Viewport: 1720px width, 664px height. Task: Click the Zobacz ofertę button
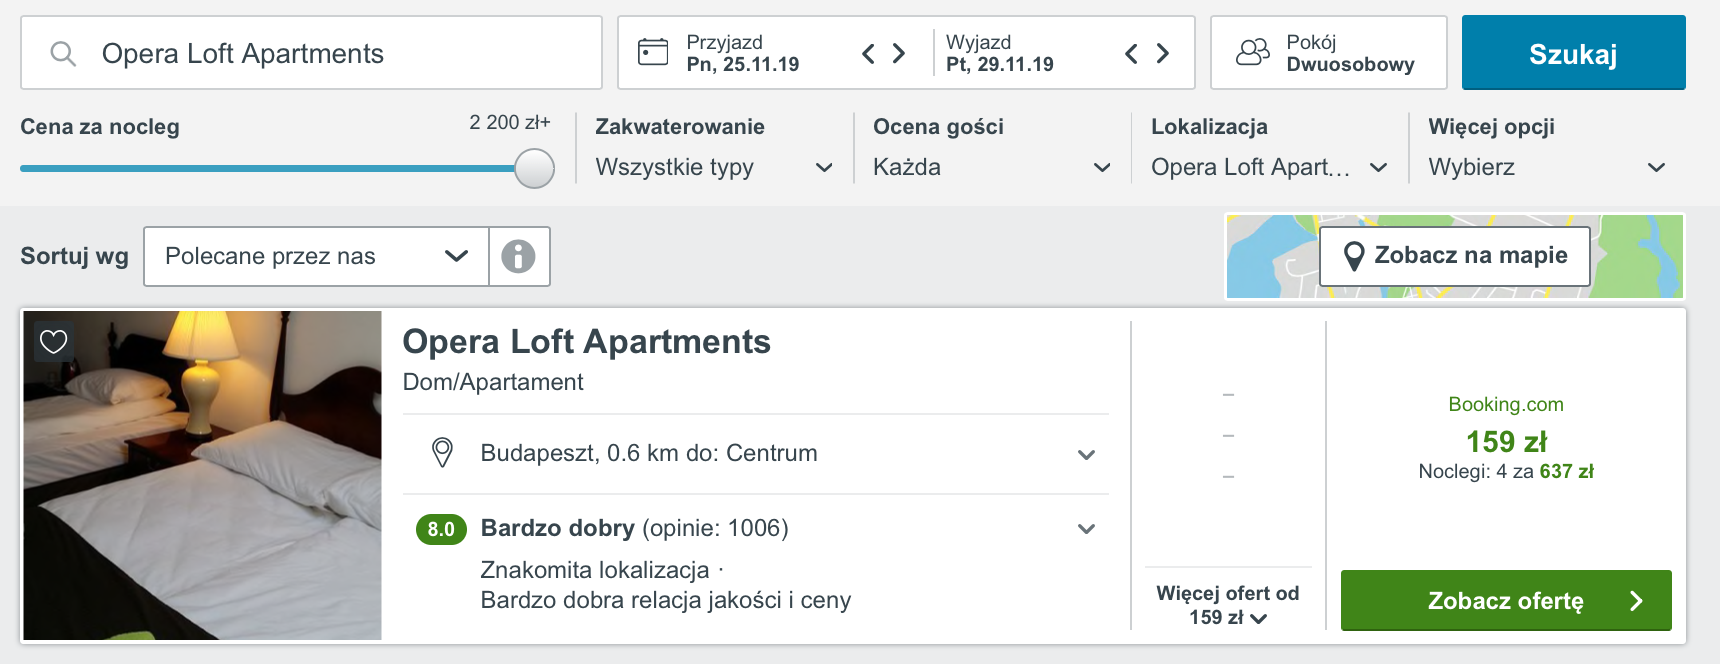pos(1506,600)
